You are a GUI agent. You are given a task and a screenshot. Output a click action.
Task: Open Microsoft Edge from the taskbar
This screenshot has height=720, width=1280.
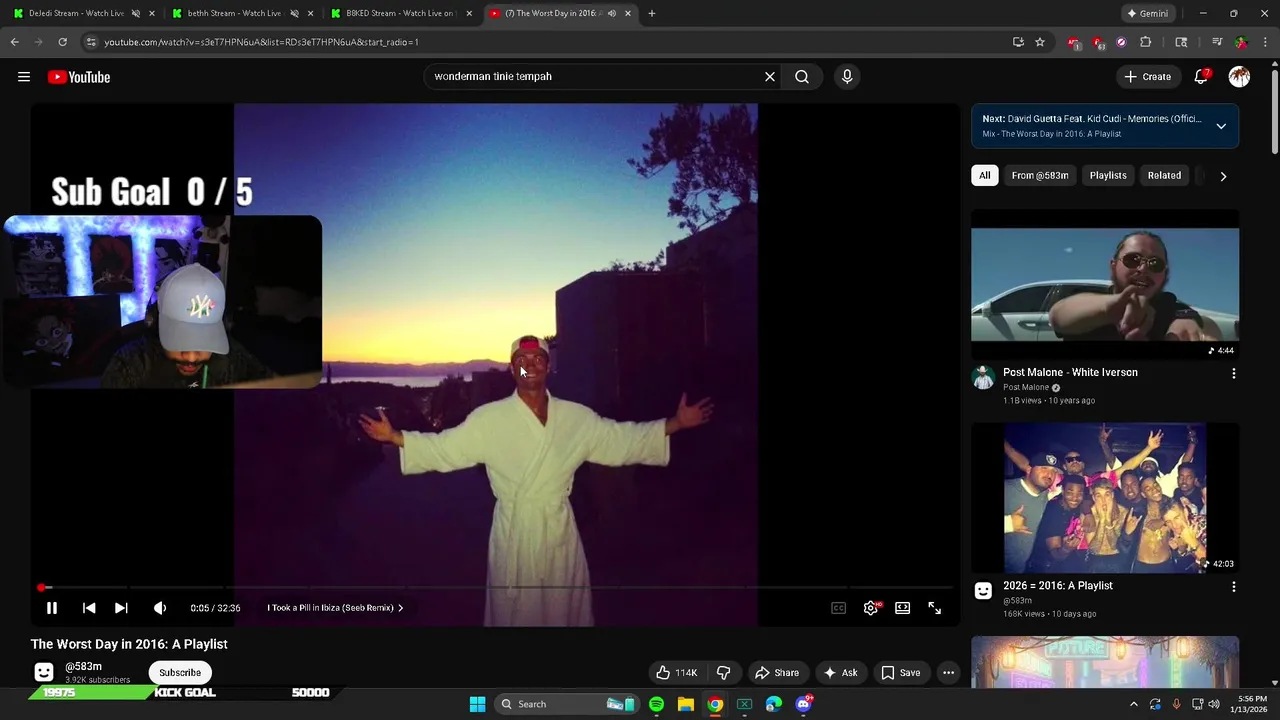(774, 704)
